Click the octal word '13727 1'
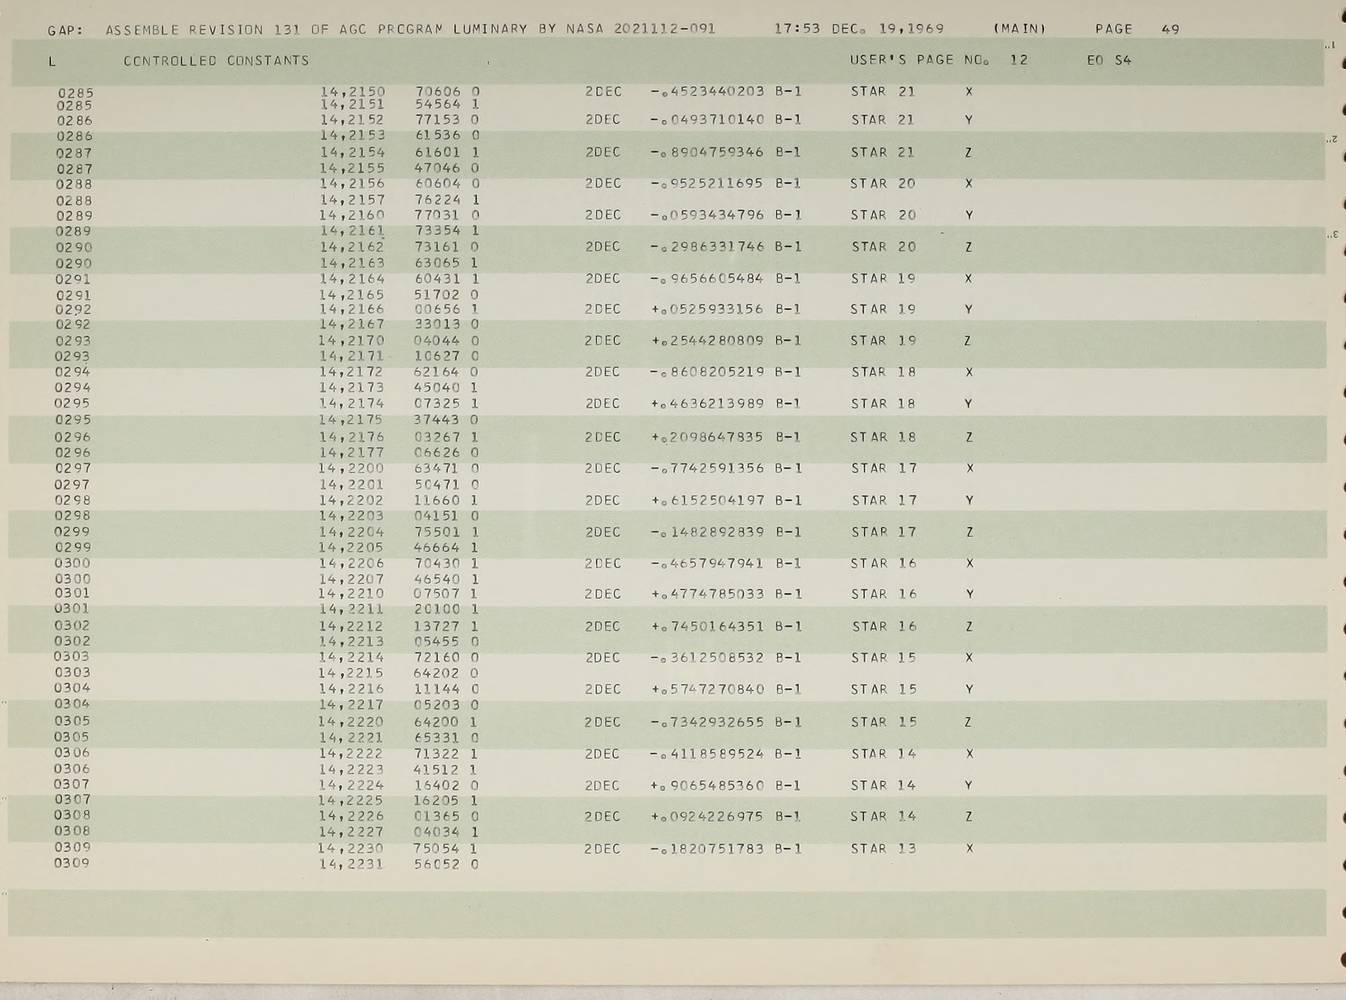 click(446, 626)
